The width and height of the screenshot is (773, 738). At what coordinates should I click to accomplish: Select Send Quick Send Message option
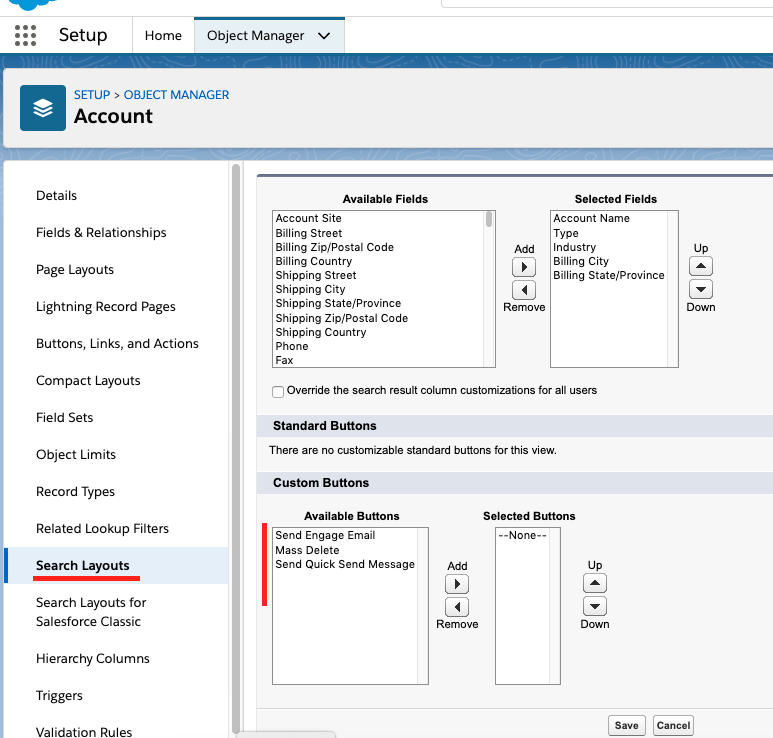tap(345, 564)
